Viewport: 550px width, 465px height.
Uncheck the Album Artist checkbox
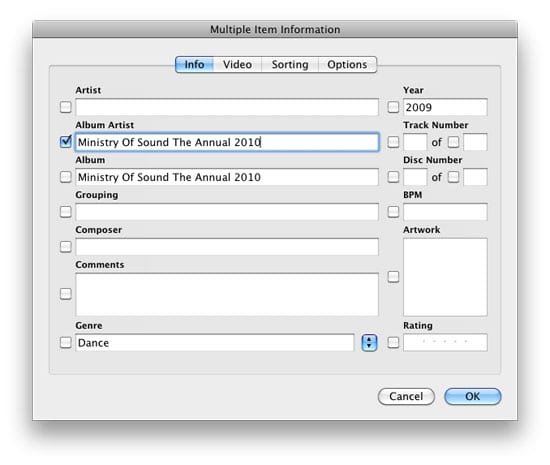tap(66, 142)
